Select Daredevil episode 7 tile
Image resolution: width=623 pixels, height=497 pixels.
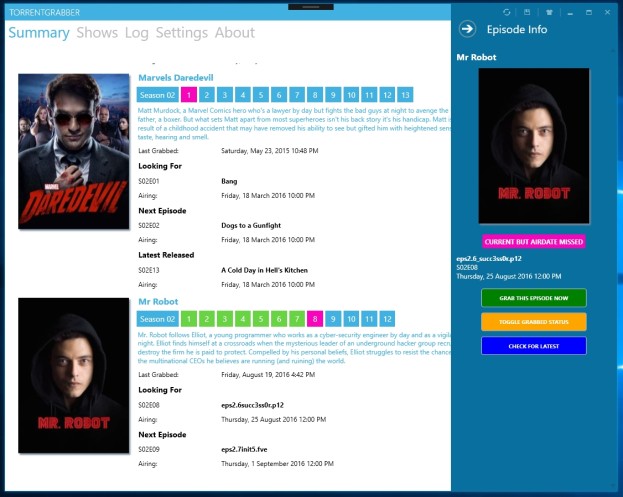tap(297, 95)
